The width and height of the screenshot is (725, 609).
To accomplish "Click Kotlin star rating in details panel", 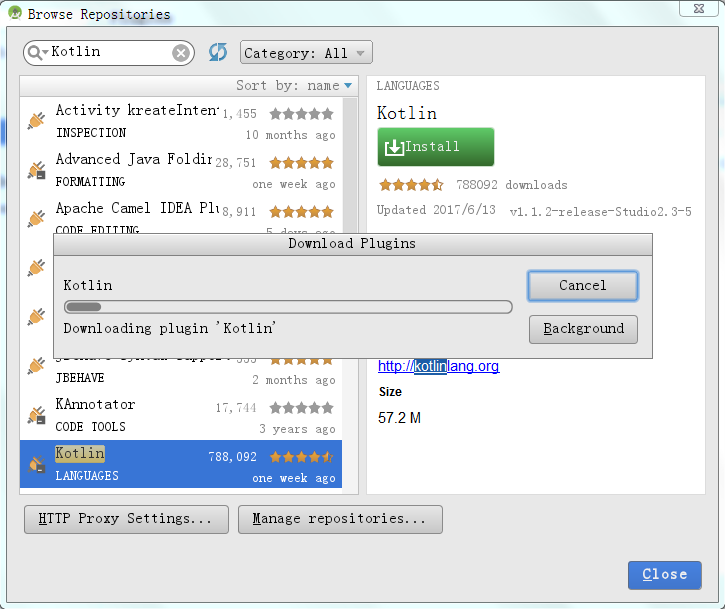I will click(x=411, y=185).
